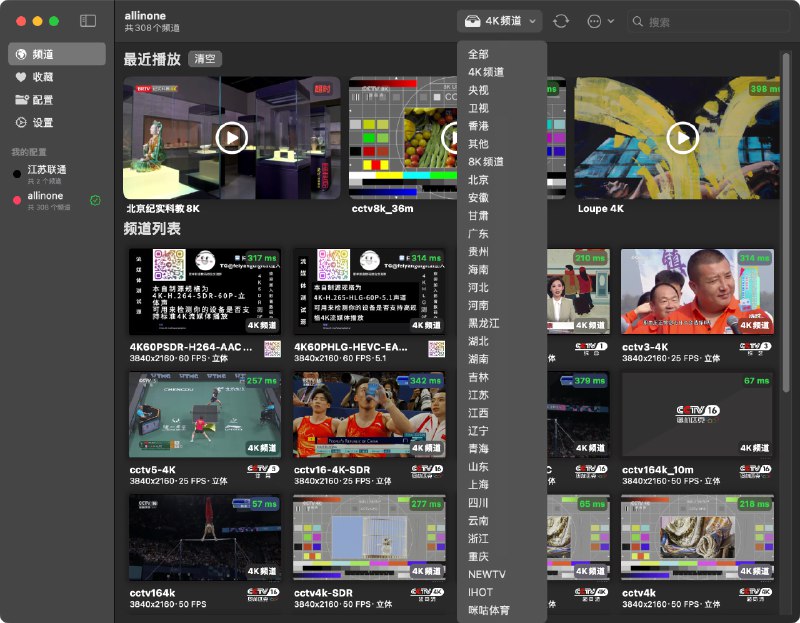Open the cctv5-4K channel thumbnail
The width and height of the screenshot is (800, 623).
[205, 414]
